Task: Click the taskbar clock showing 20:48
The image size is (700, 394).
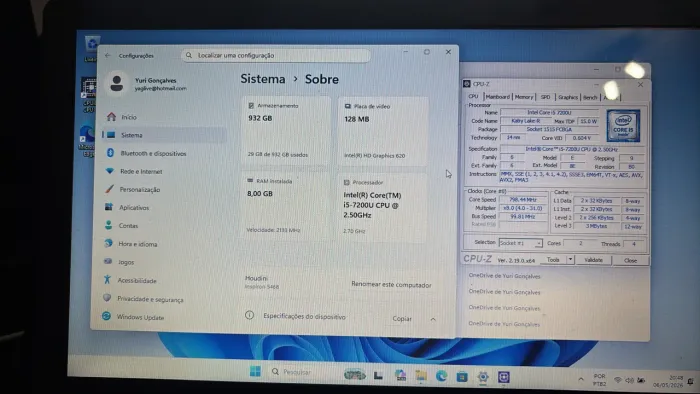Action: pos(668,382)
